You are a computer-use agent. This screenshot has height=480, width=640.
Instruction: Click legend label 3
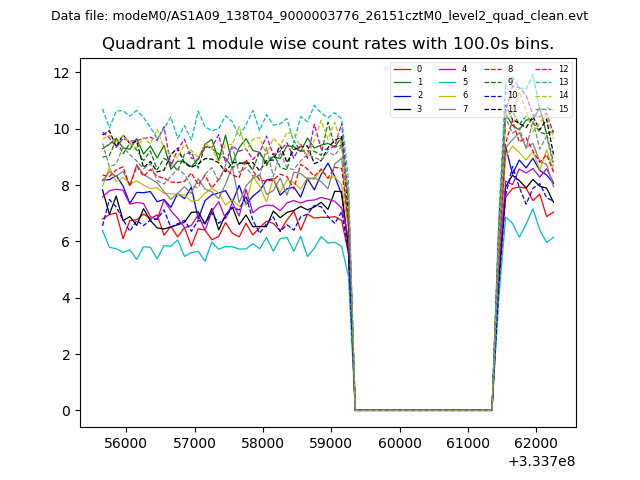pos(419,108)
